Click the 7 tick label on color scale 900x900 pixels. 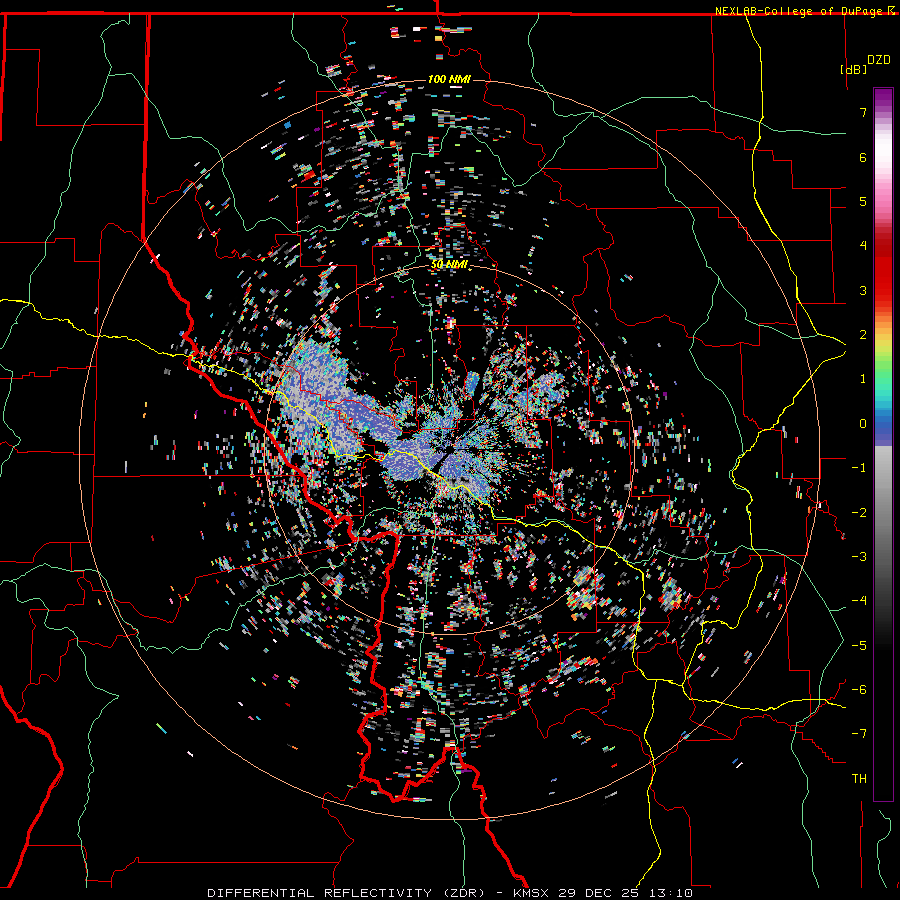coord(863,112)
